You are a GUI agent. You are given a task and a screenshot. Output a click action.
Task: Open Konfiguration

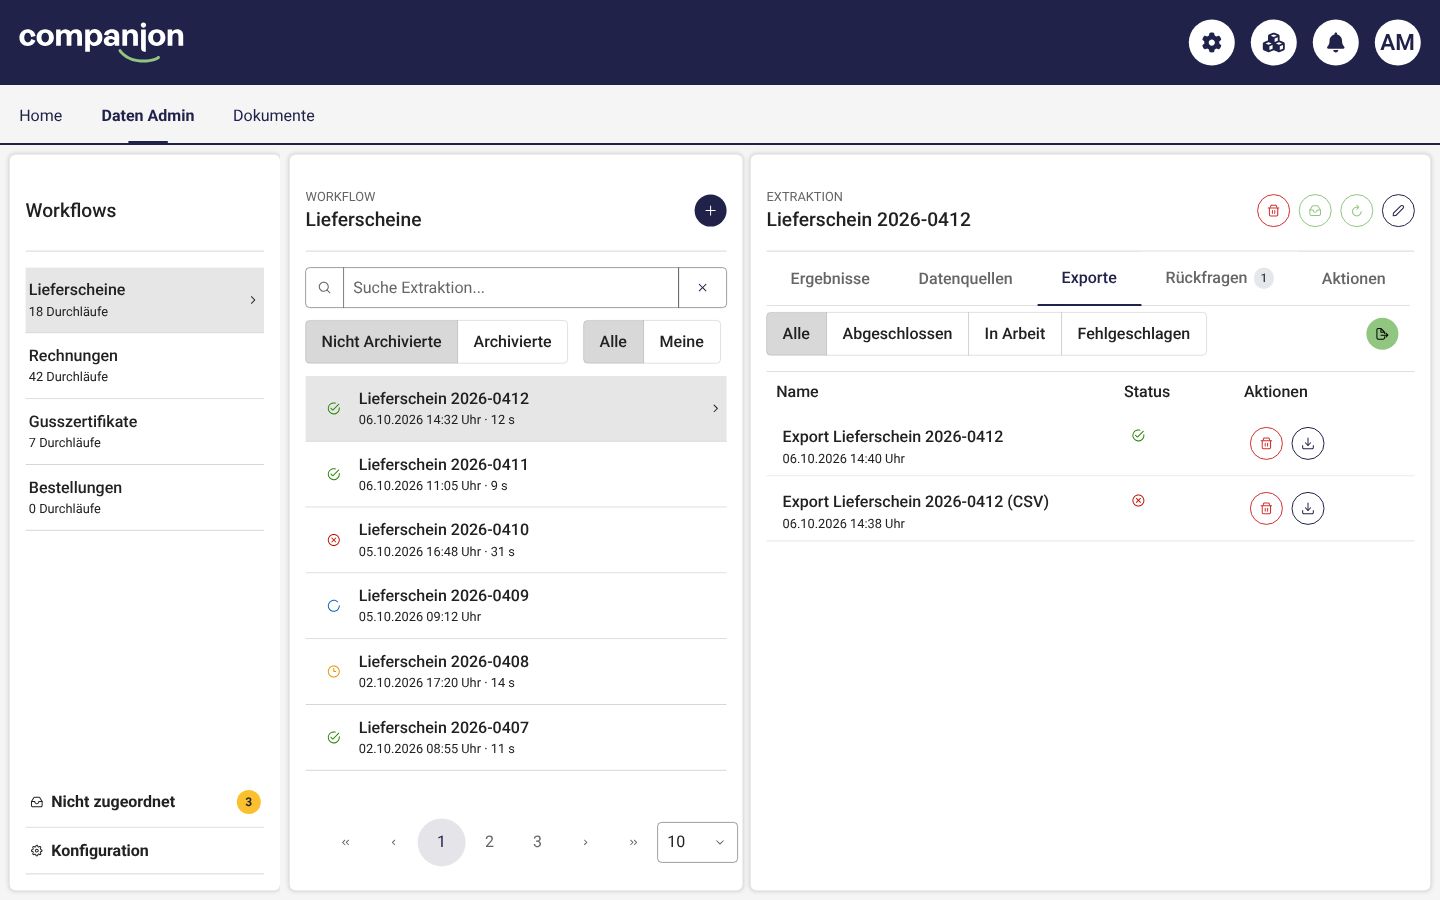tap(145, 851)
